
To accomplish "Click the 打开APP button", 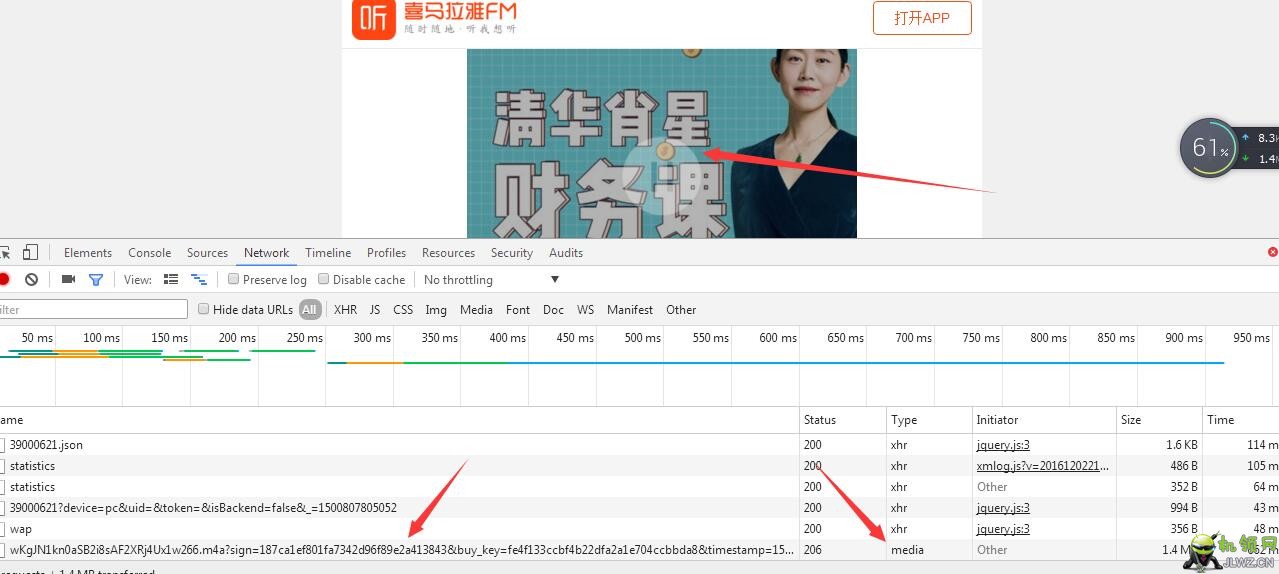I will (x=922, y=18).
